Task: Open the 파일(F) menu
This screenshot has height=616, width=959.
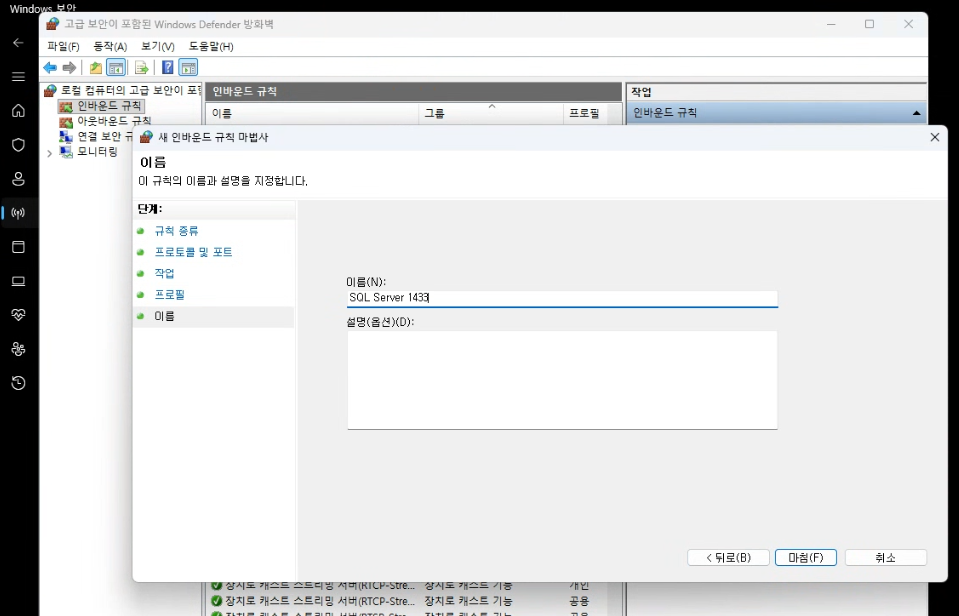Action: coord(64,46)
